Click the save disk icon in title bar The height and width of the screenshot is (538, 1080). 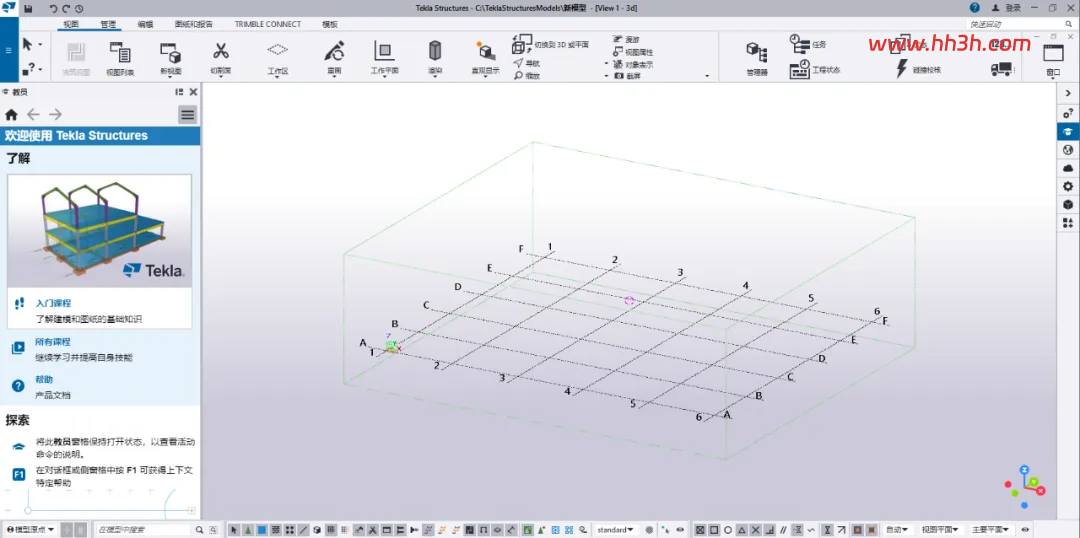(28, 8)
